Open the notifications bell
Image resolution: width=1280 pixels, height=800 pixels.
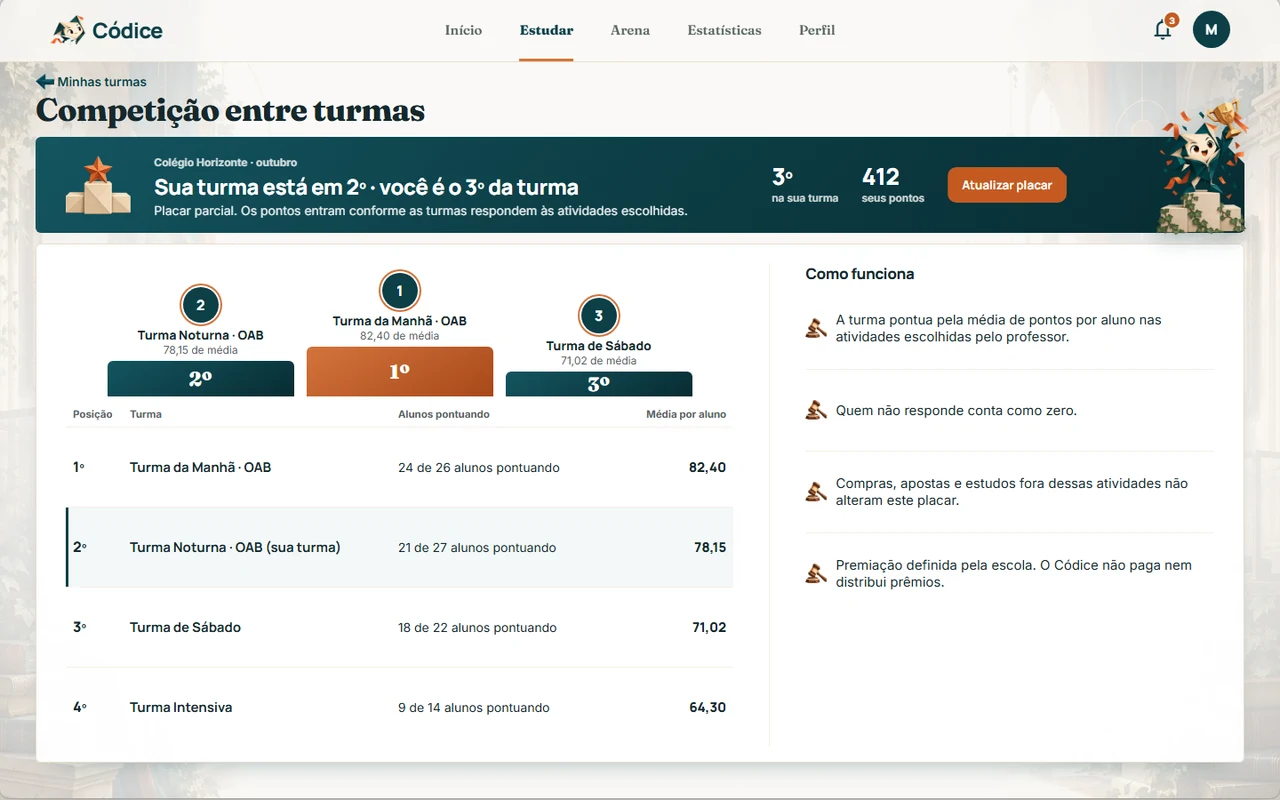[1162, 30]
